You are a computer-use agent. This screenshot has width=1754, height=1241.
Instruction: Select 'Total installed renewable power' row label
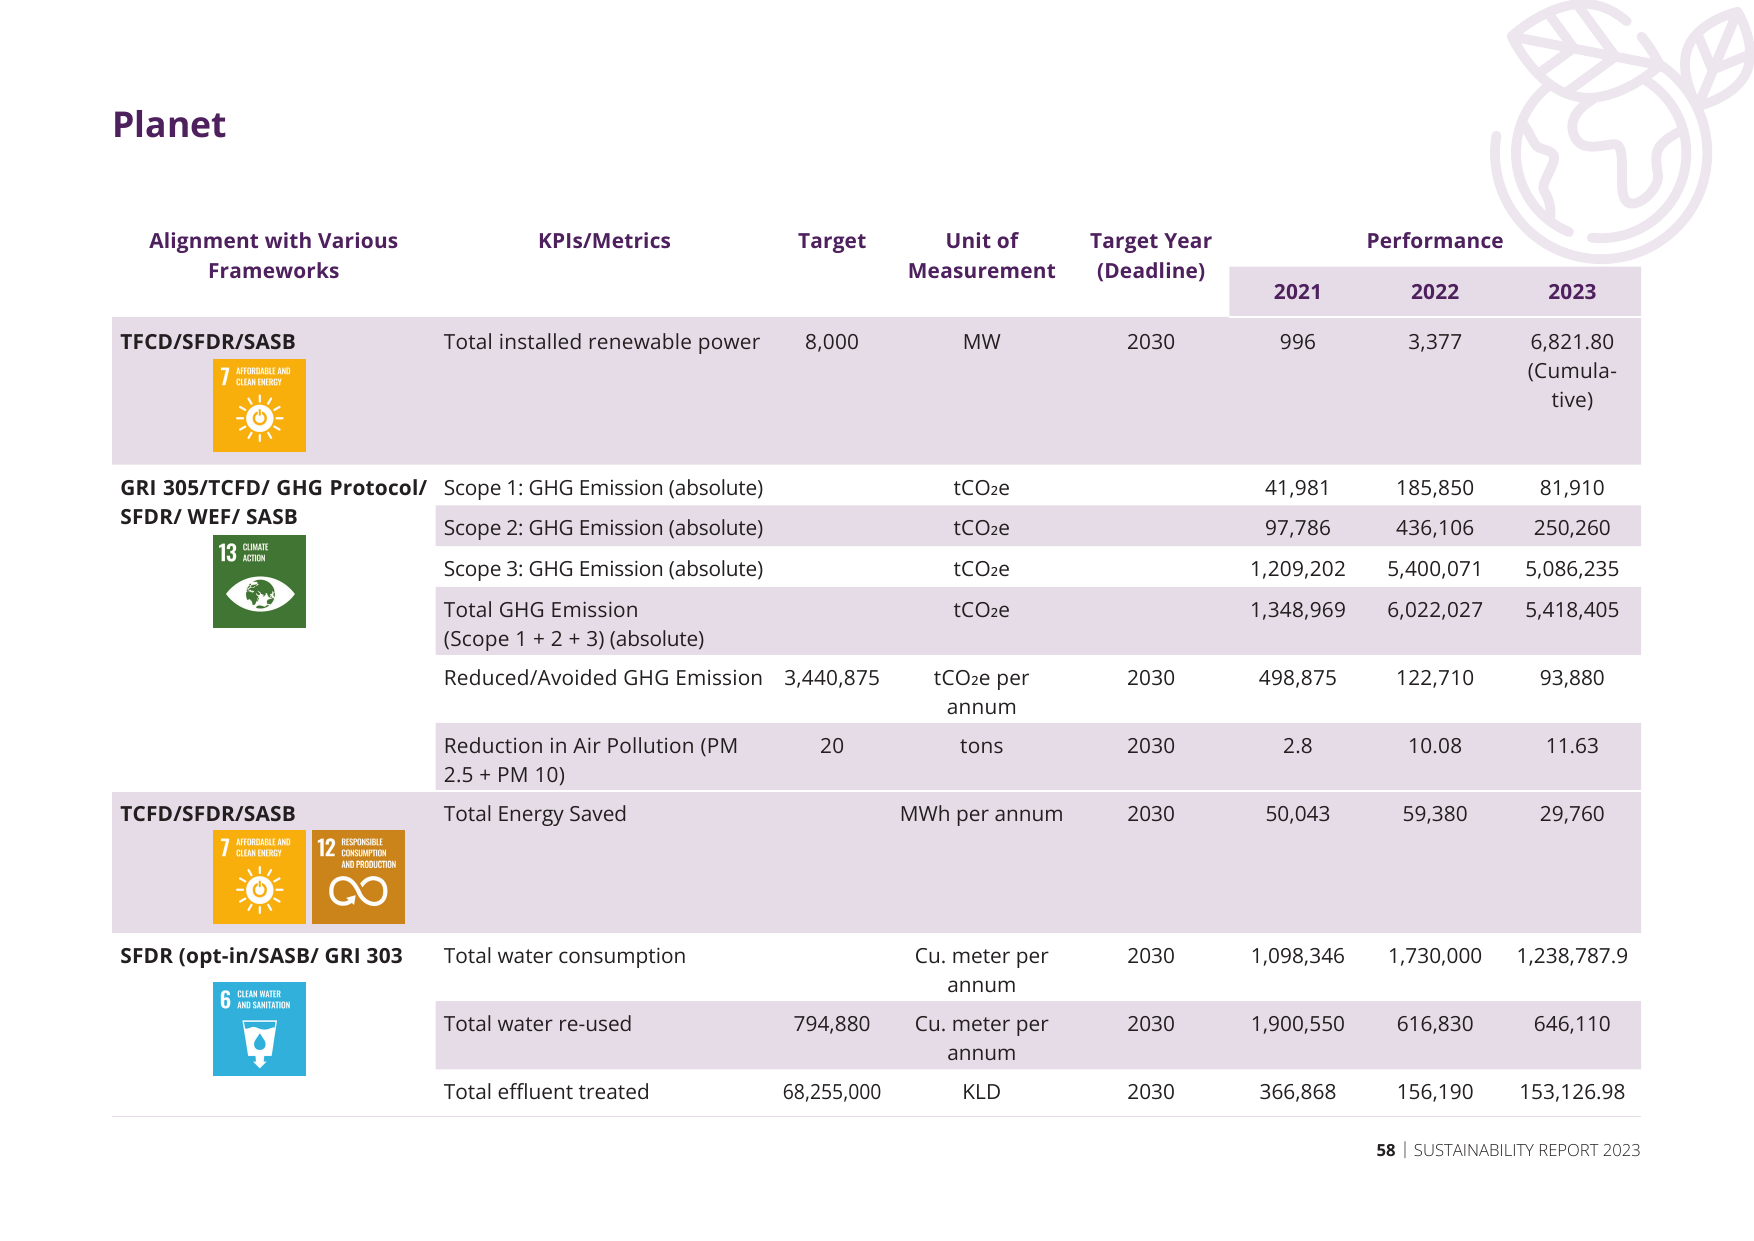click(602, 342)
